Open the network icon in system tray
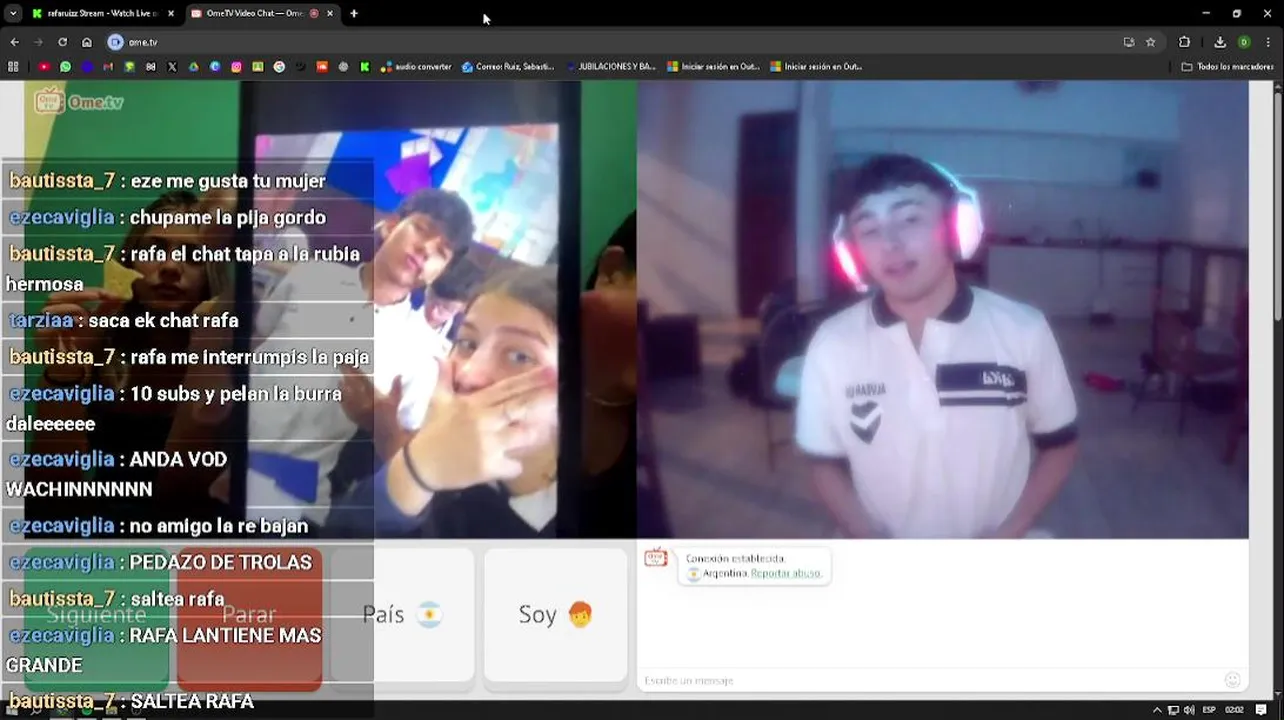The width and height of the screenshot is (1284, 720). tap(1173, 710)
